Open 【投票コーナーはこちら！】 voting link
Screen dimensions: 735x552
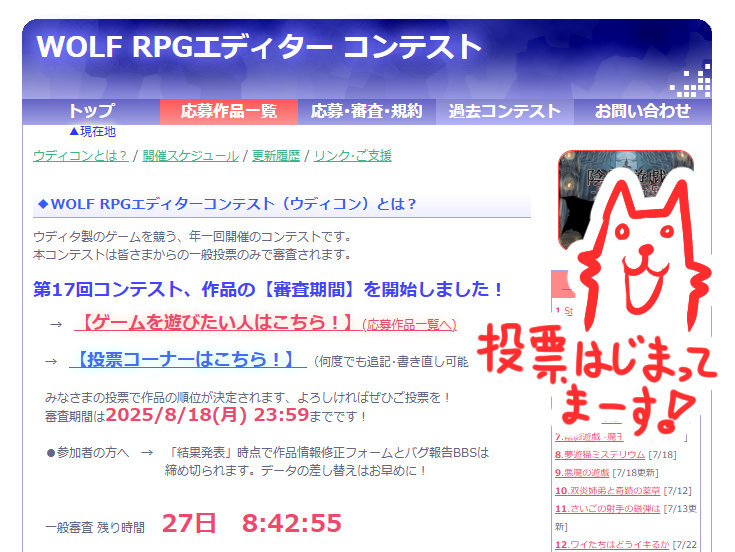coord(188,359)
